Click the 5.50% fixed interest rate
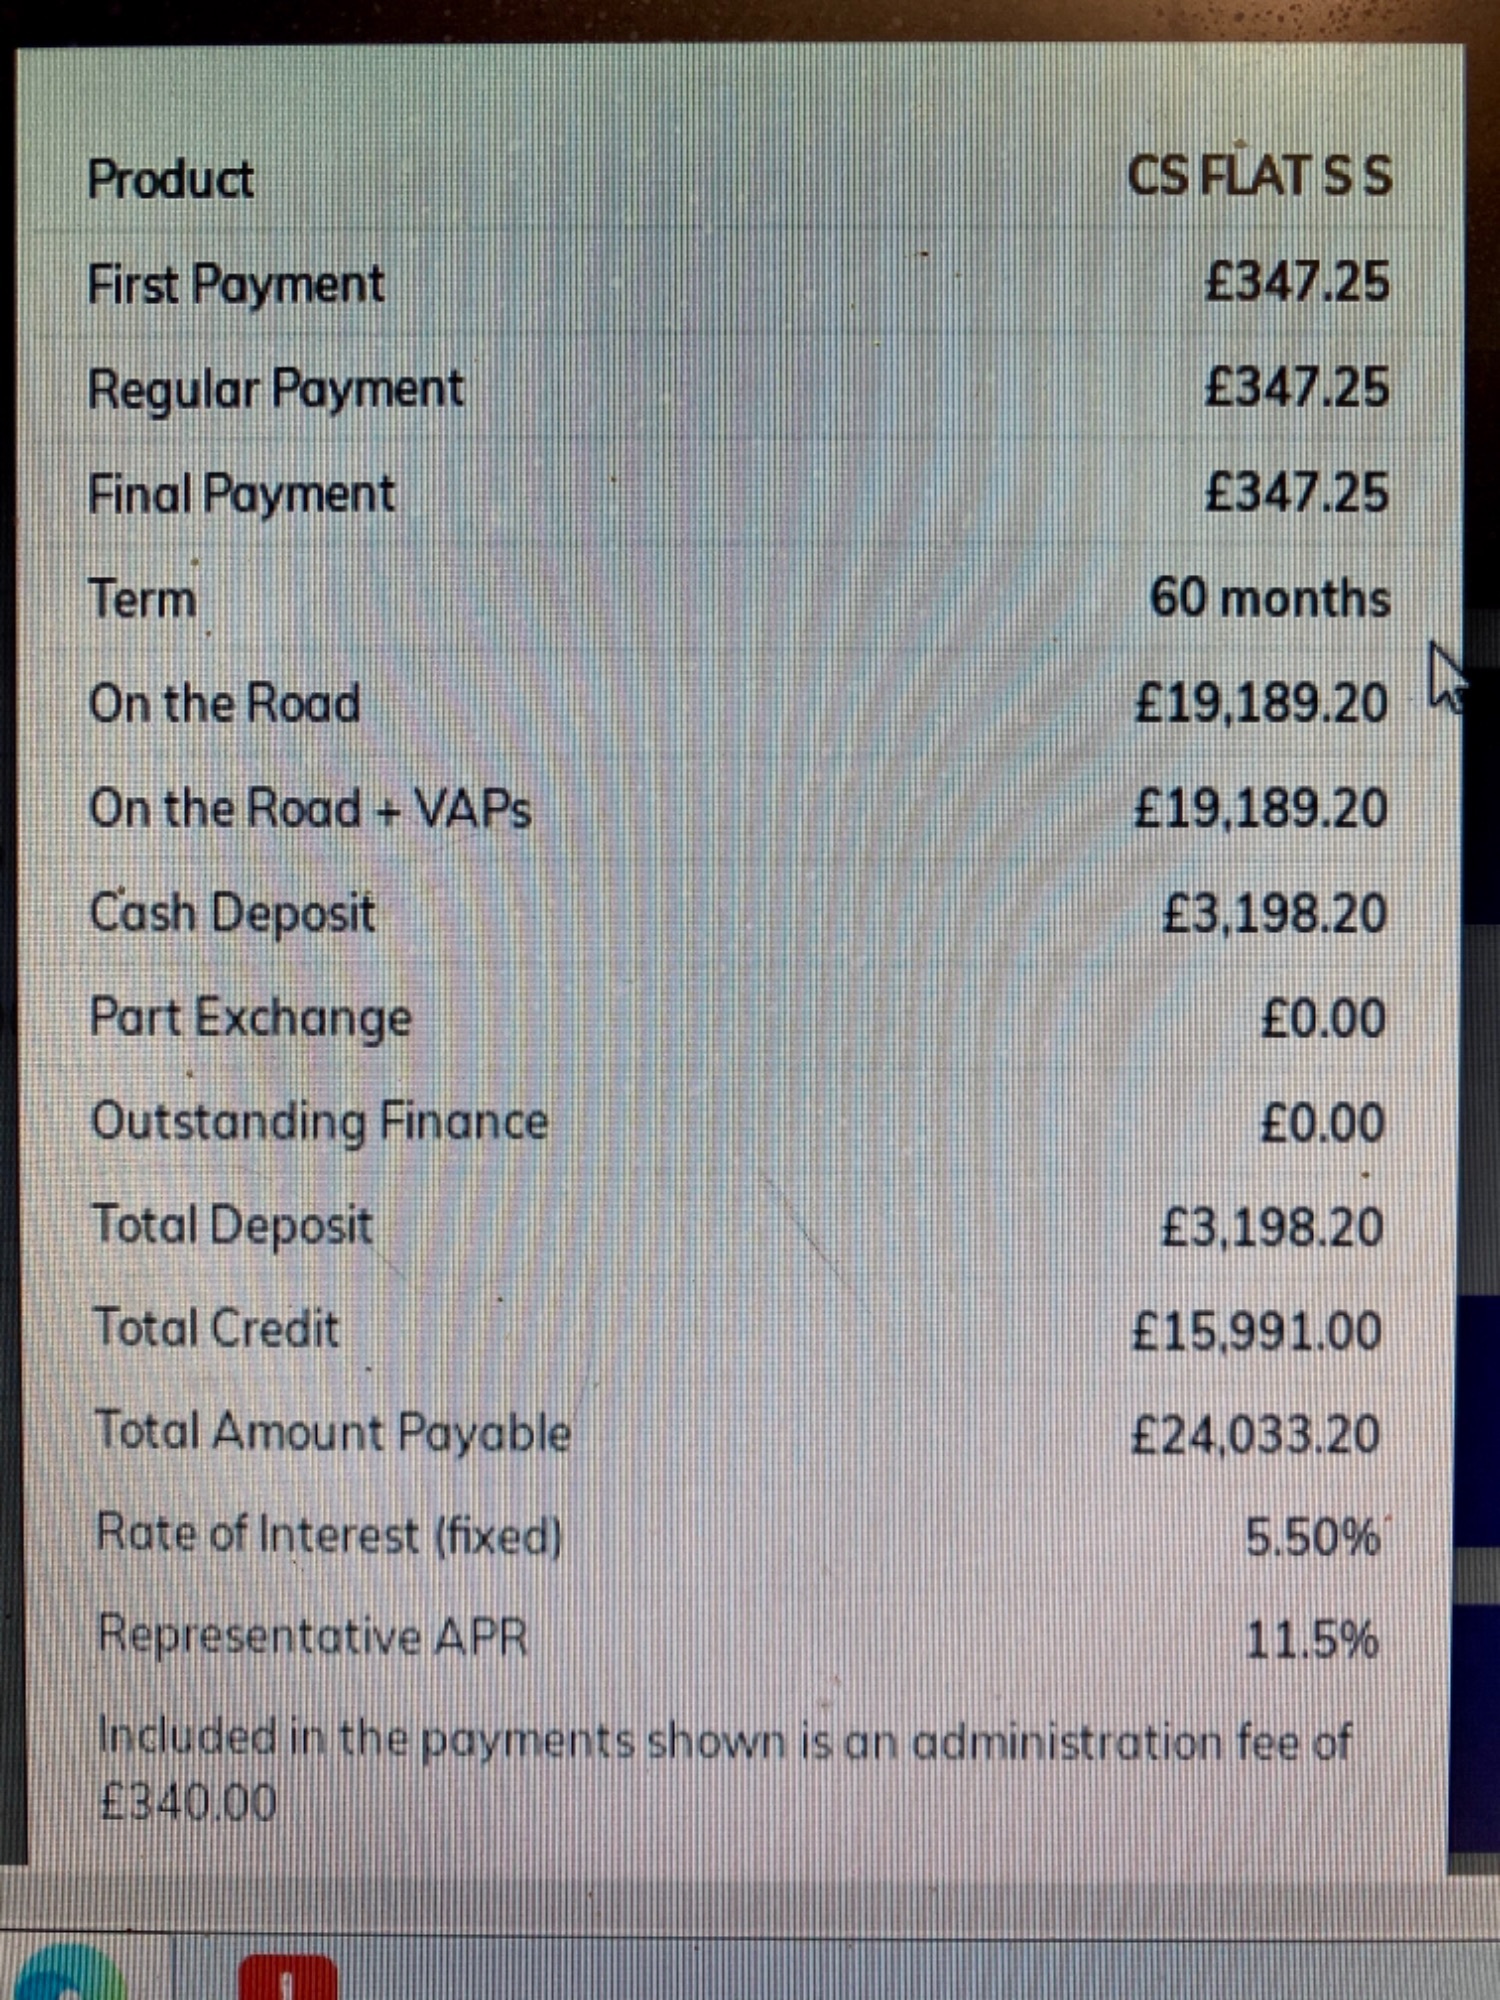 click(x=1313, y=1537)
